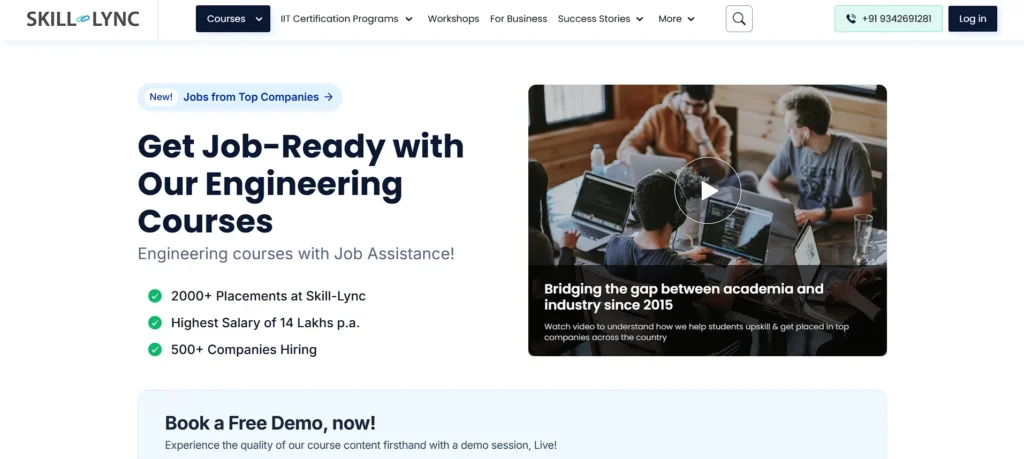The height and width of the screenshot is (459, 1024).
Task: Click Bridging the gap between academia caption
Action: [684, 296]
